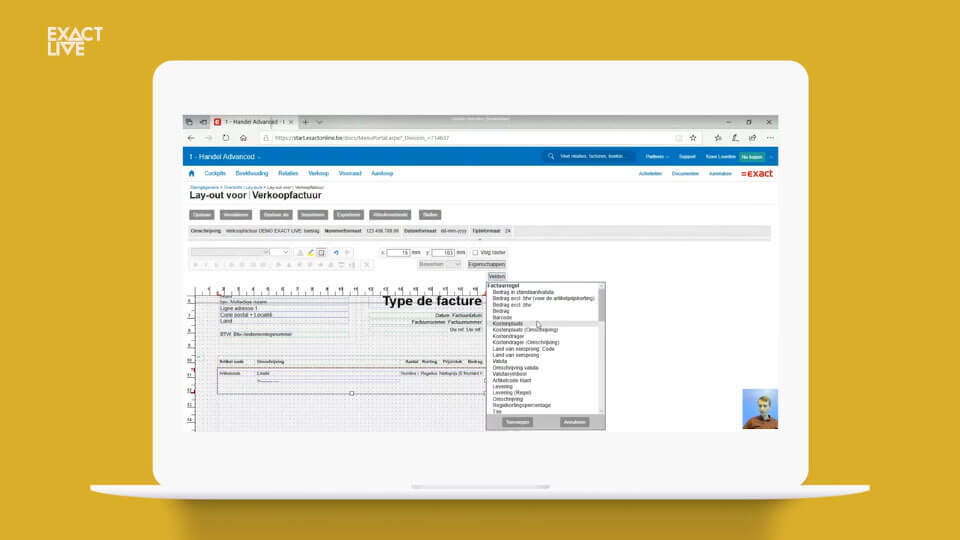960x540 pixels.
Task: Open the browser favorites list icon
Action: click(718, 138)
